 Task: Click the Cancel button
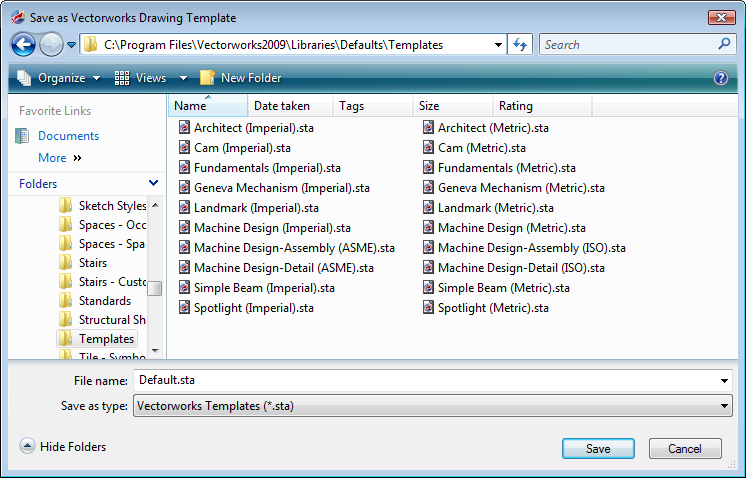click(x=685, y=449)
